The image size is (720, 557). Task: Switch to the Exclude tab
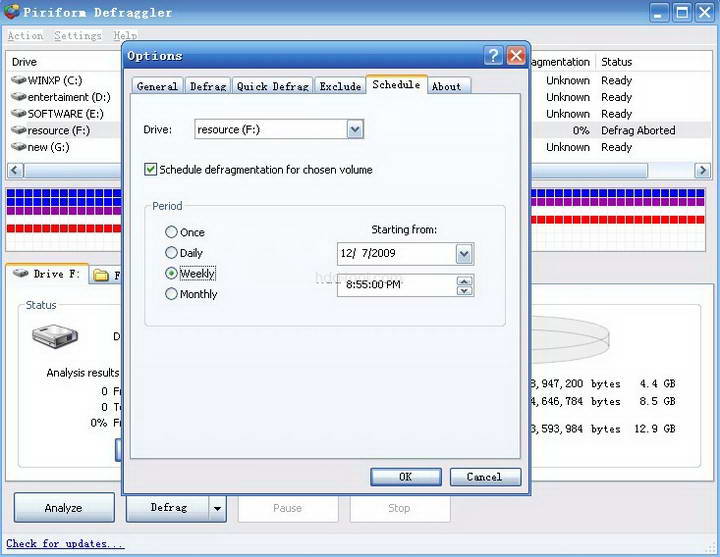tap(340, 86)
